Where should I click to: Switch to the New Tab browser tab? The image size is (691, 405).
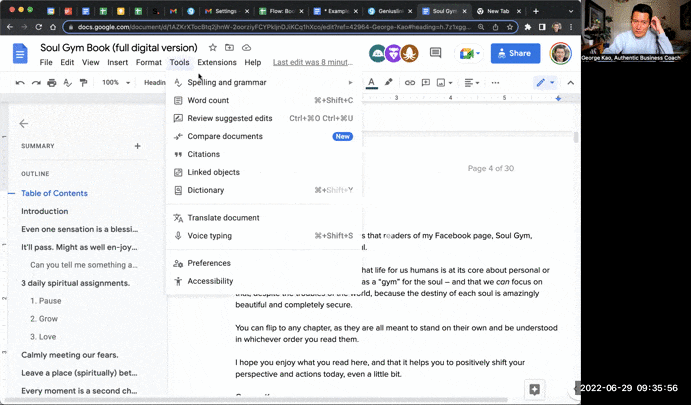498,11
